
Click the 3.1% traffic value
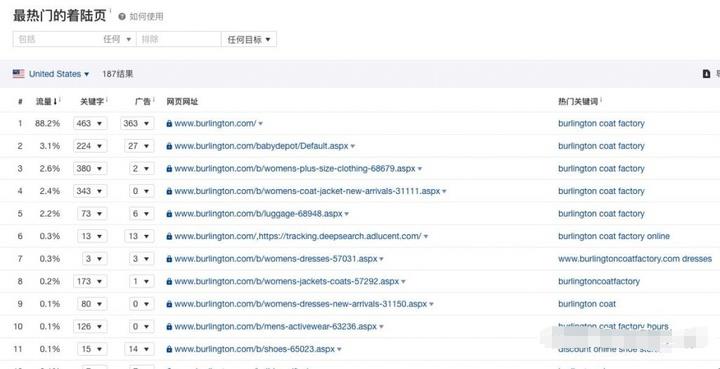click(50, 146)
